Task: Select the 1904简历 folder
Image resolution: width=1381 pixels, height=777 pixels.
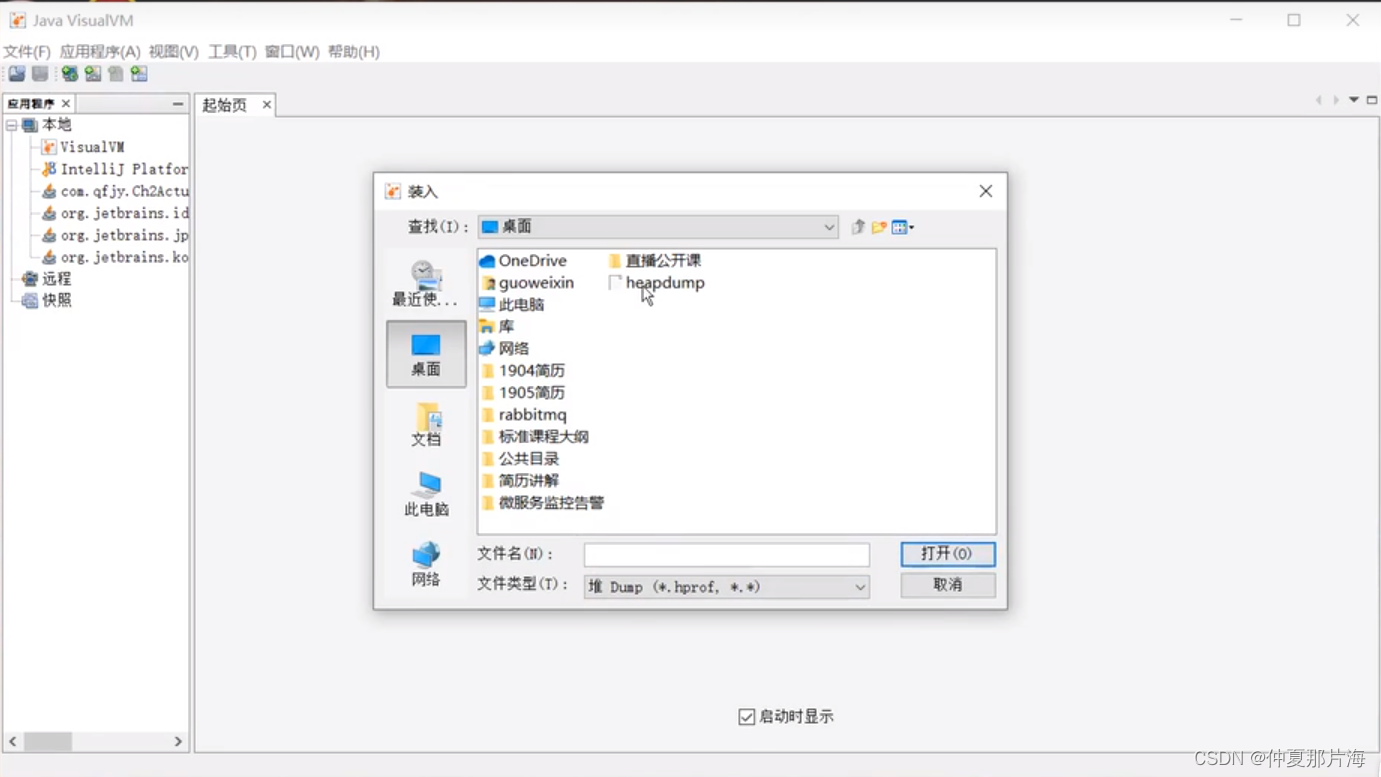Action: point(522,371)
